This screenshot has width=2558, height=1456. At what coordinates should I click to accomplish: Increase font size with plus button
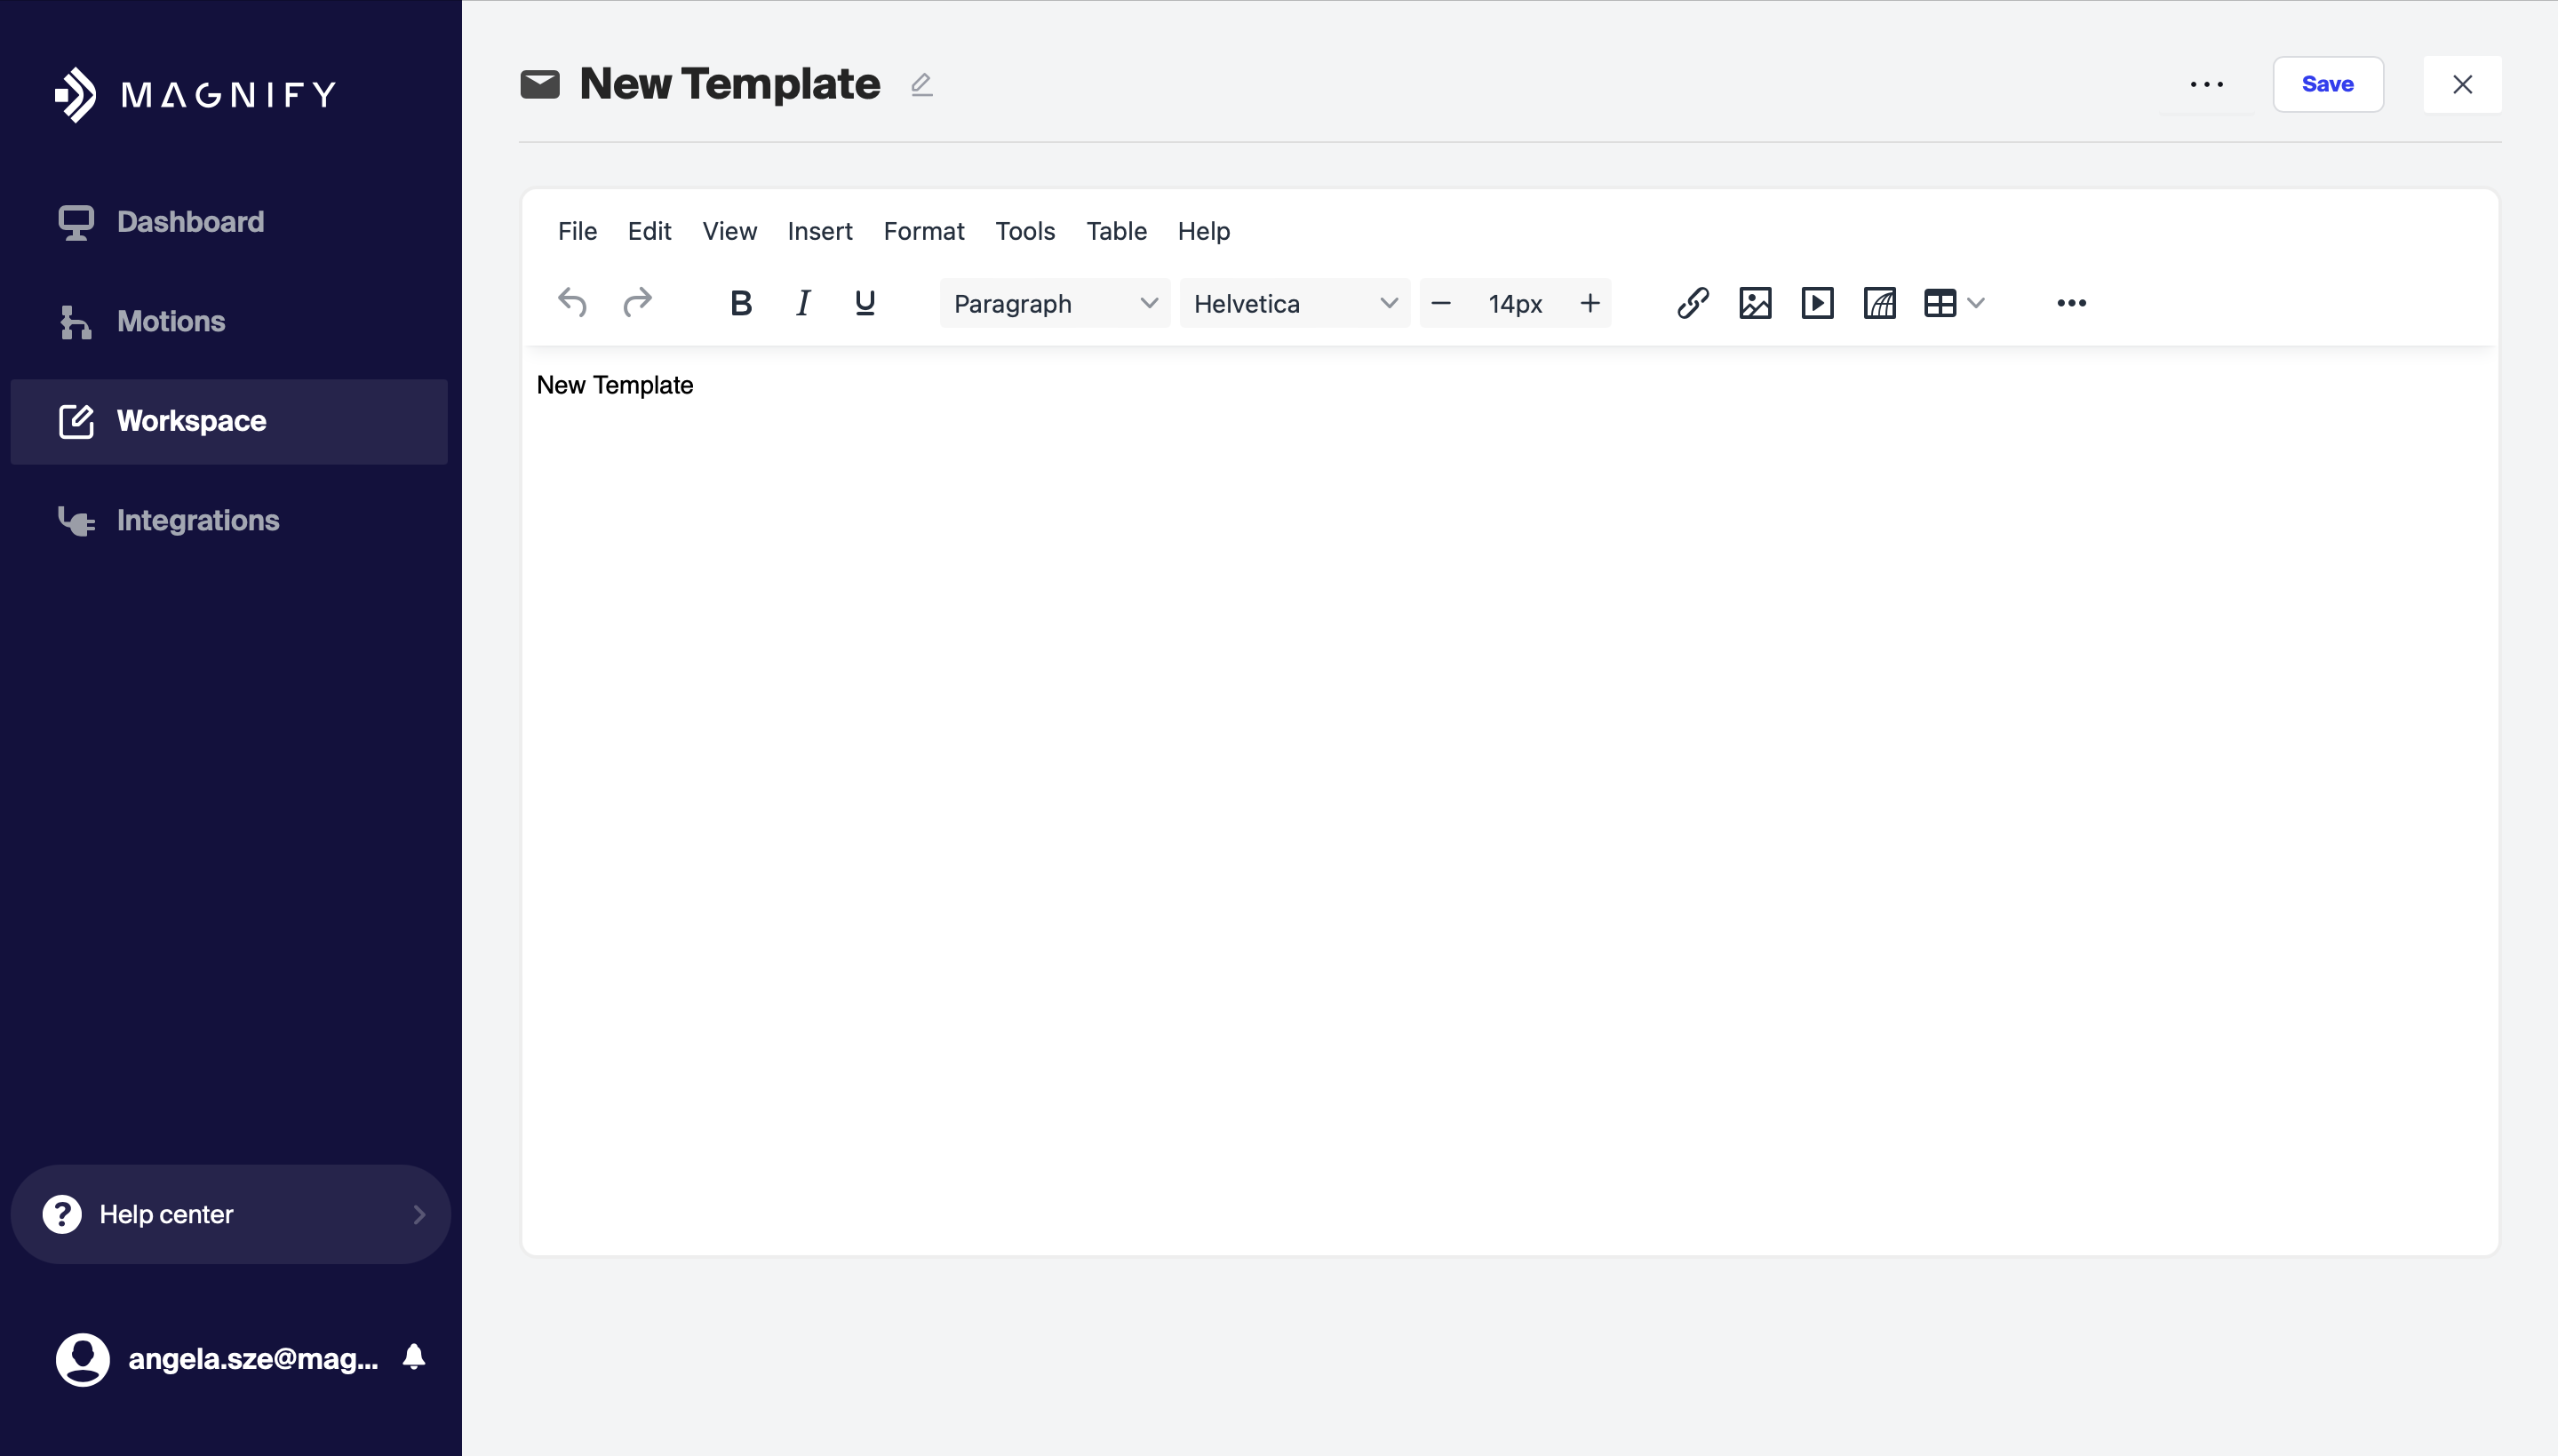pyautogui.click(x=1589, y=303)
